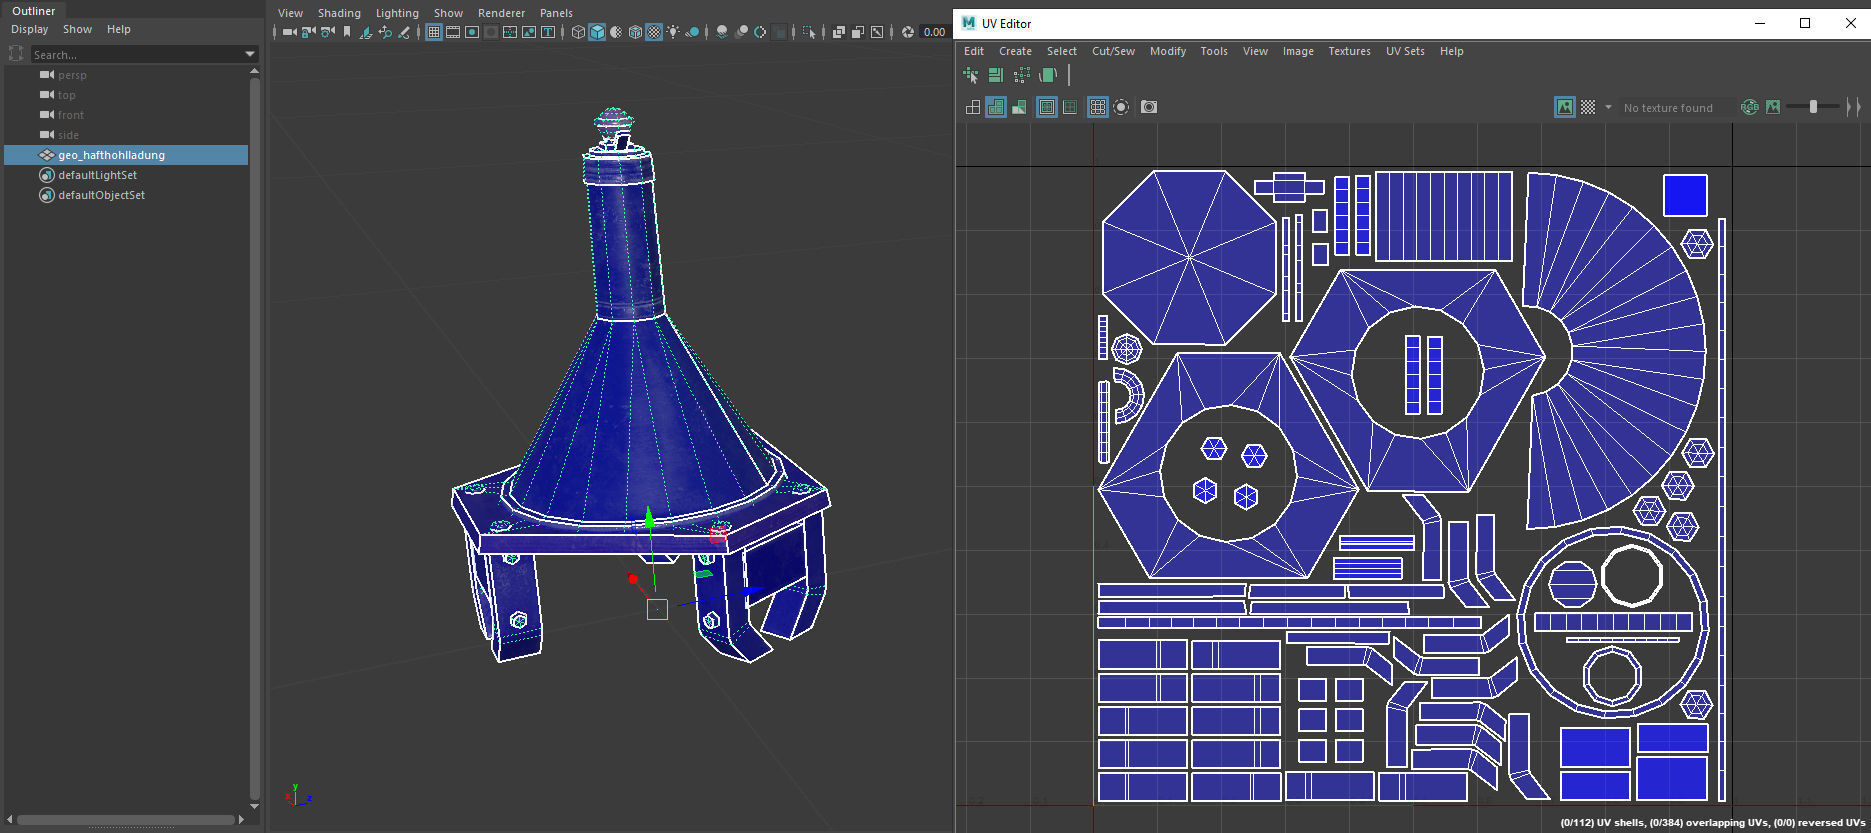This screenshot has height=833, width=1871.
Task: Toggle X-Ray mode icon
Action: 838,32
